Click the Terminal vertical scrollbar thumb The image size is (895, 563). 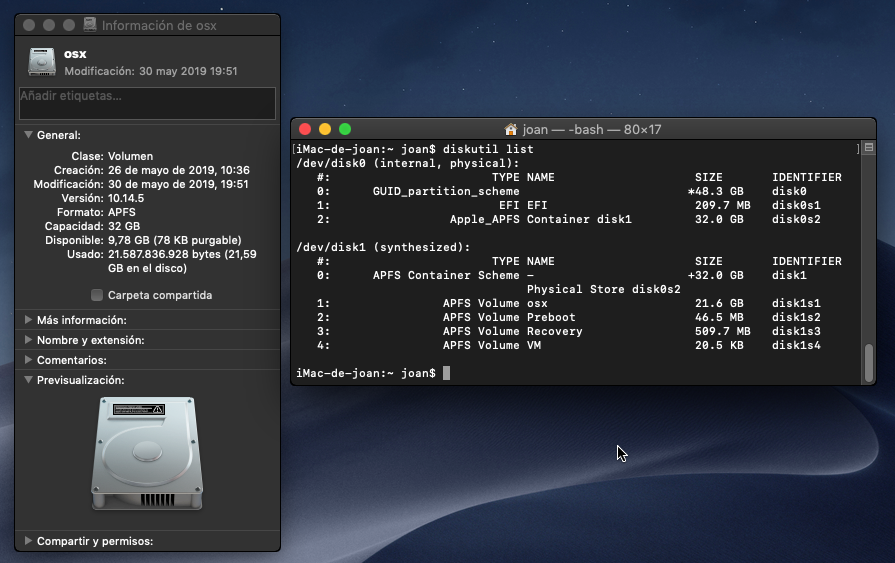click(869, 363)
